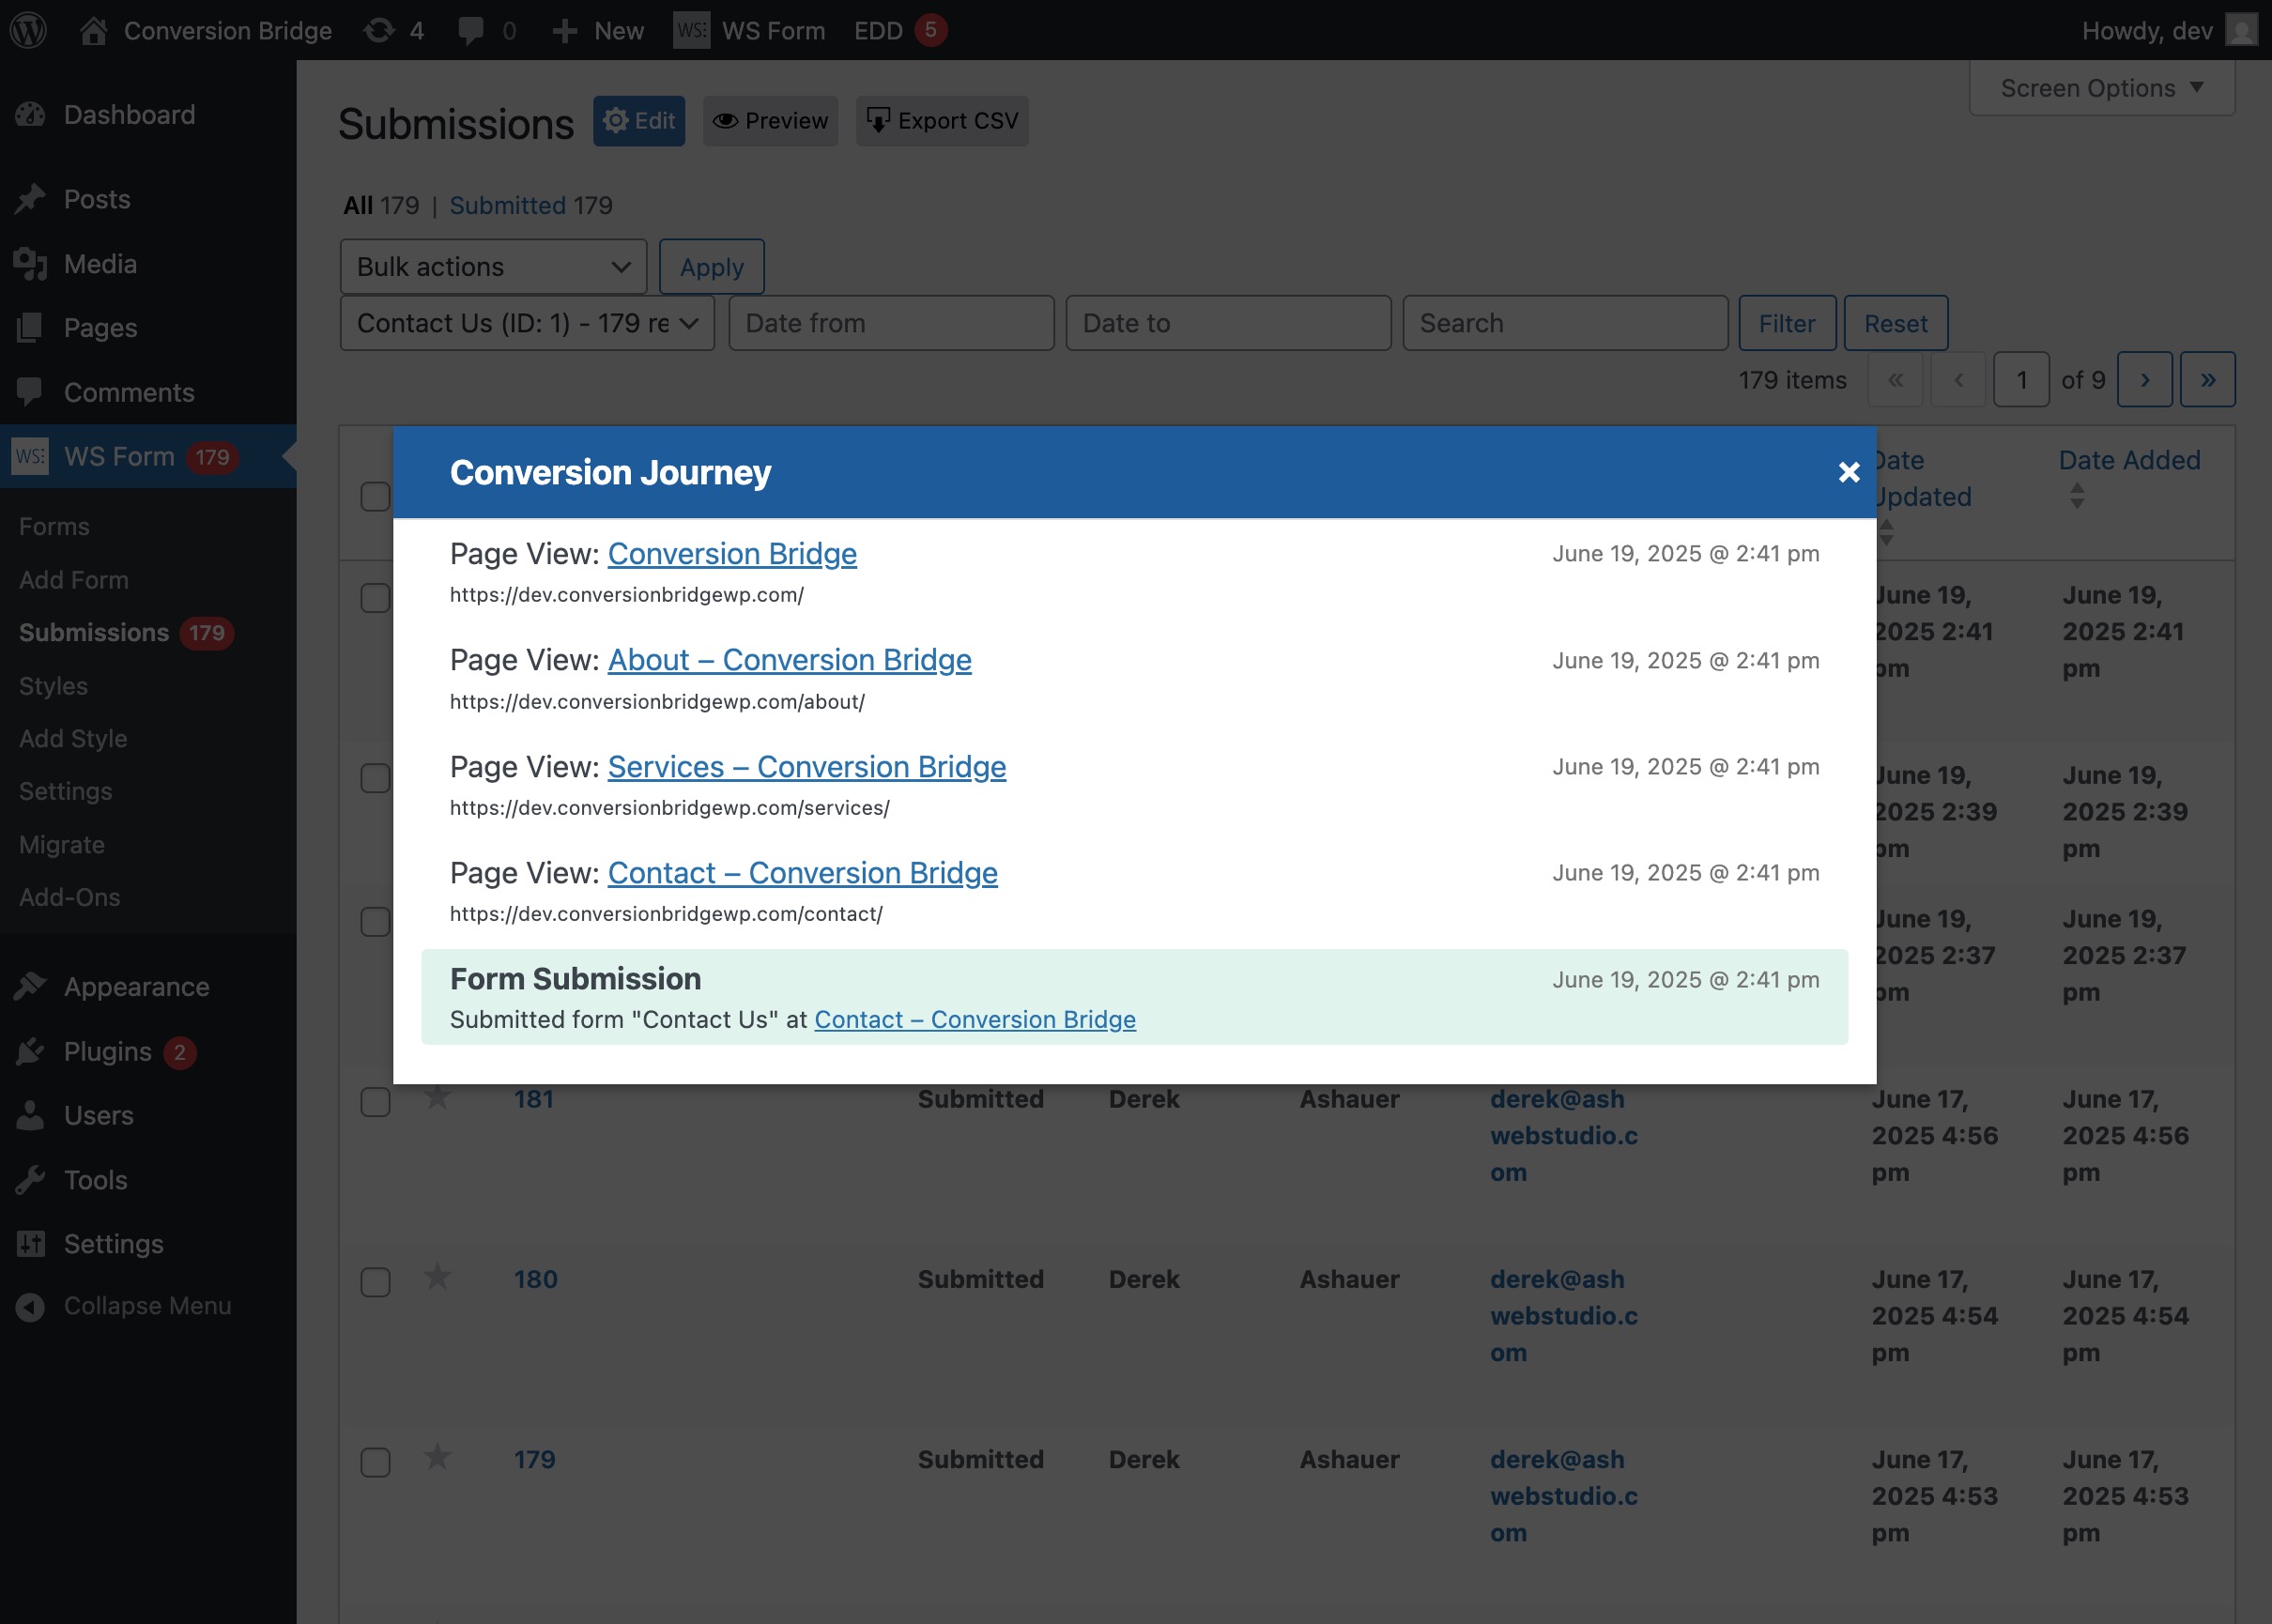Open Migrate submenu item

(62, 845)
